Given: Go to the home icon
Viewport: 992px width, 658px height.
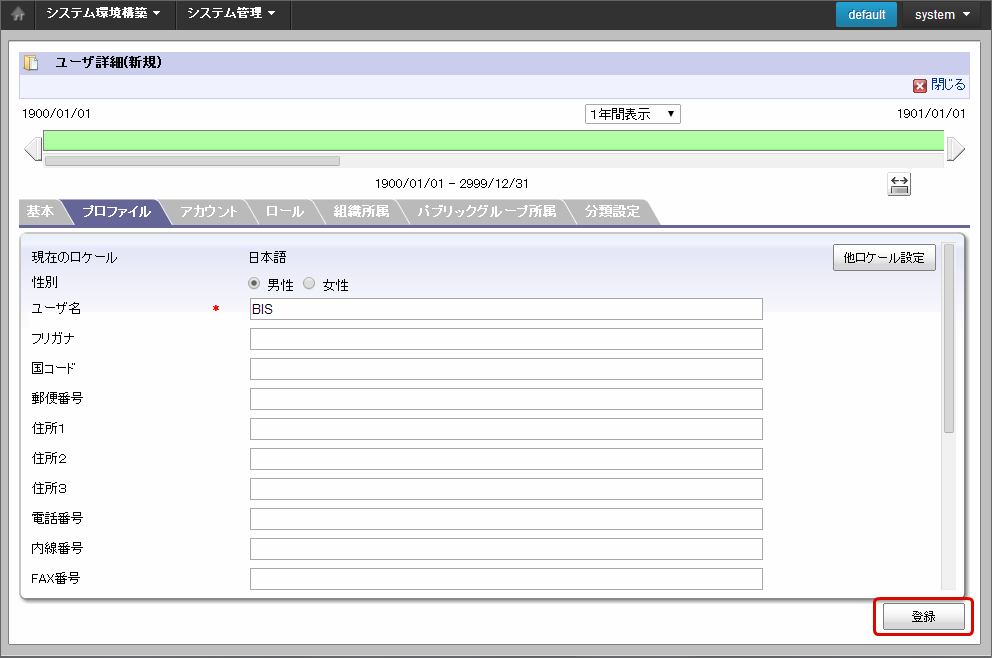Looking at the screenshot, I should point(18,14).
